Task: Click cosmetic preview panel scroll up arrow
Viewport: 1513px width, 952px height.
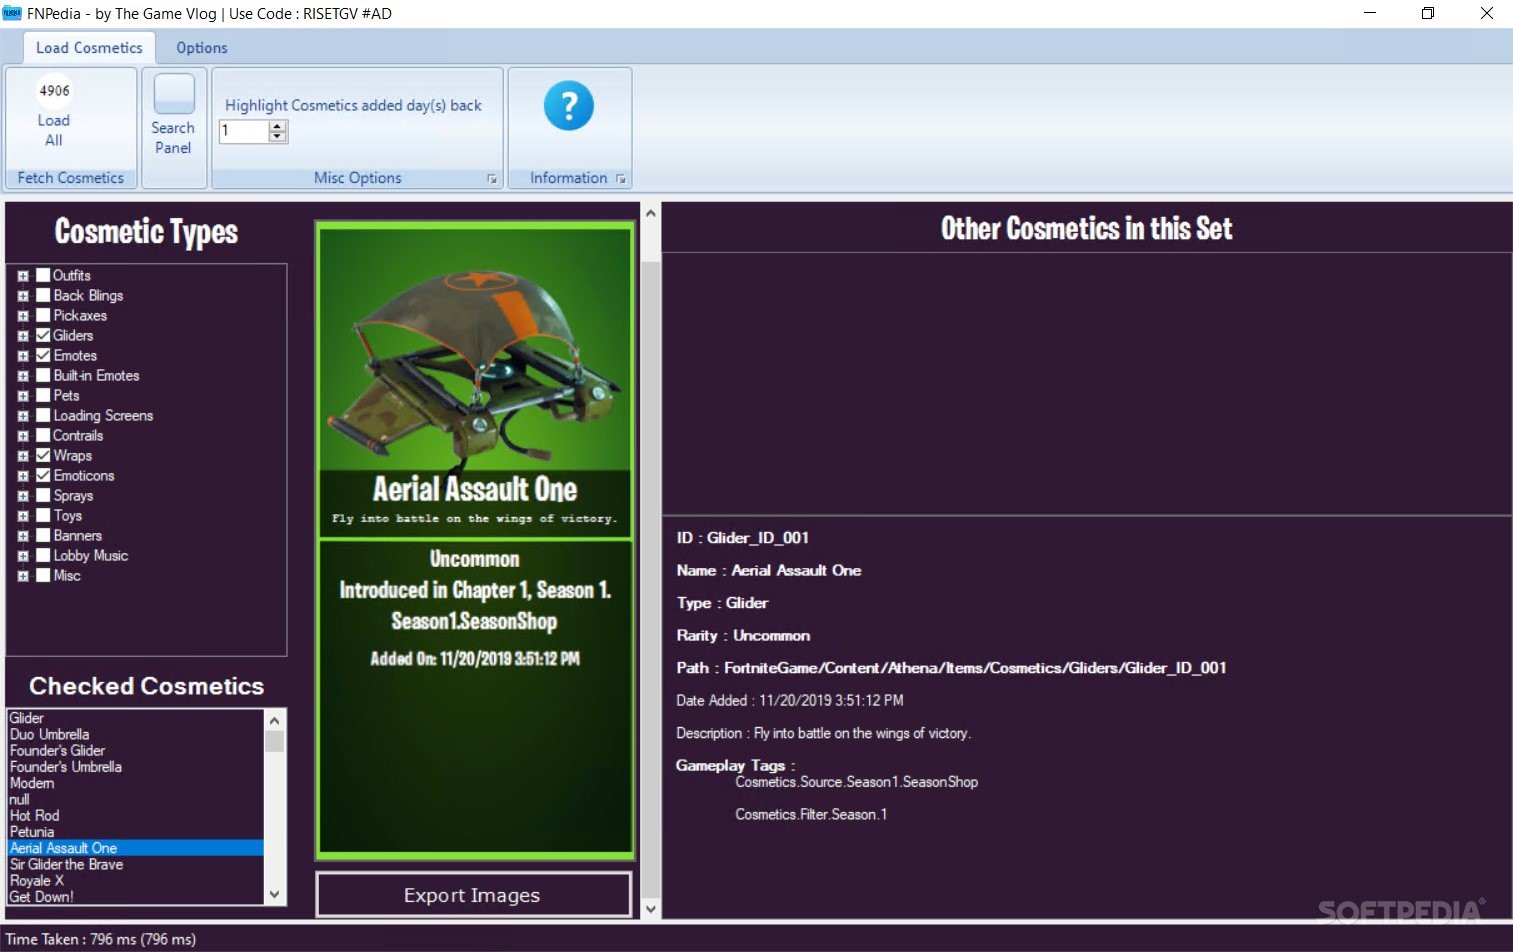Action: (651, 213)
